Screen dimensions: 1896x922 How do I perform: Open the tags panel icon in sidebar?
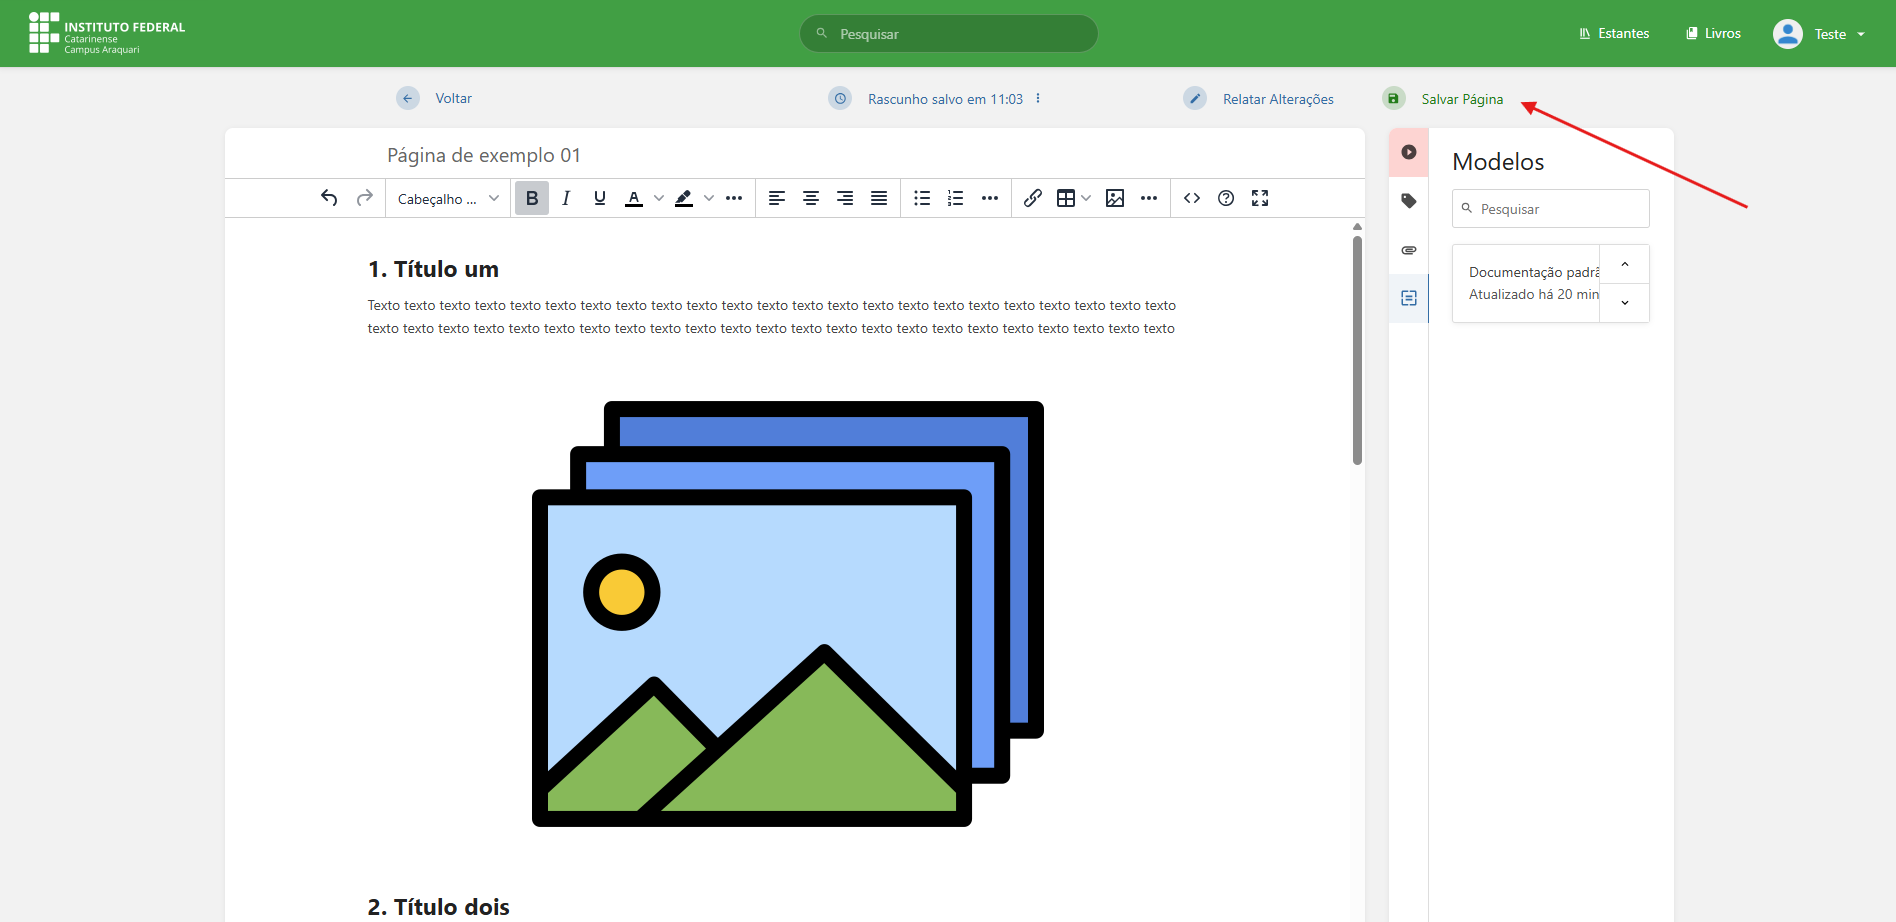(x=1409, y=201)
